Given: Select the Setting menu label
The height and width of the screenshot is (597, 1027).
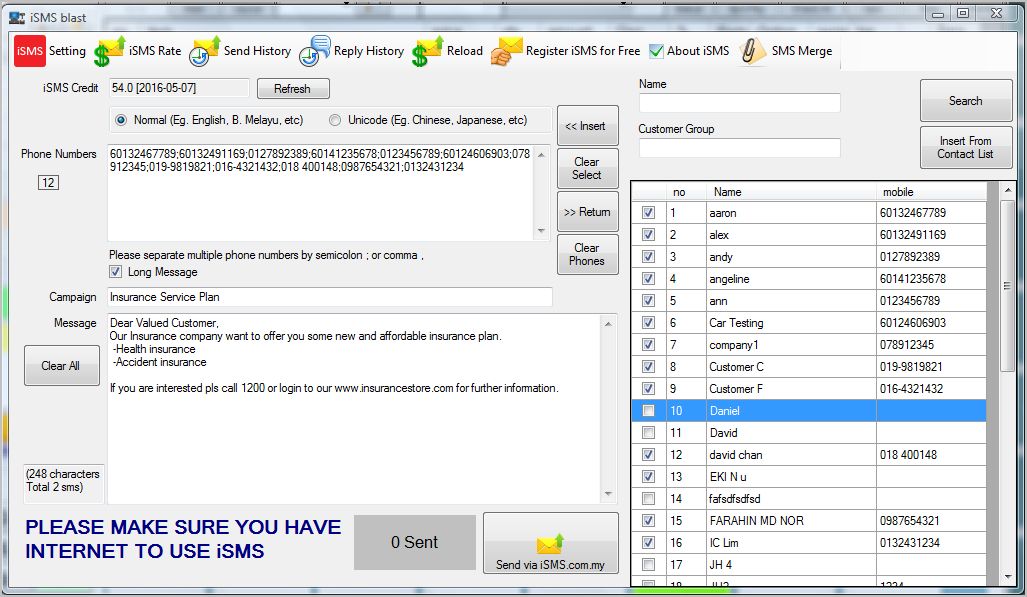Looking at the screenshot, I should click(x=67, y=51).
